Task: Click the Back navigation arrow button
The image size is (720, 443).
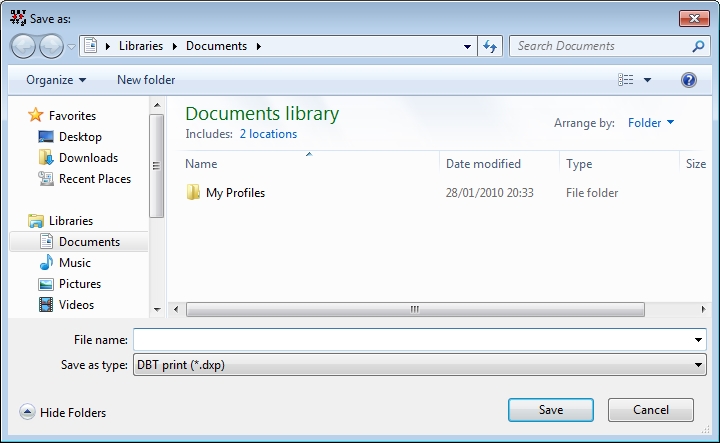Action: tap(24, 46)
